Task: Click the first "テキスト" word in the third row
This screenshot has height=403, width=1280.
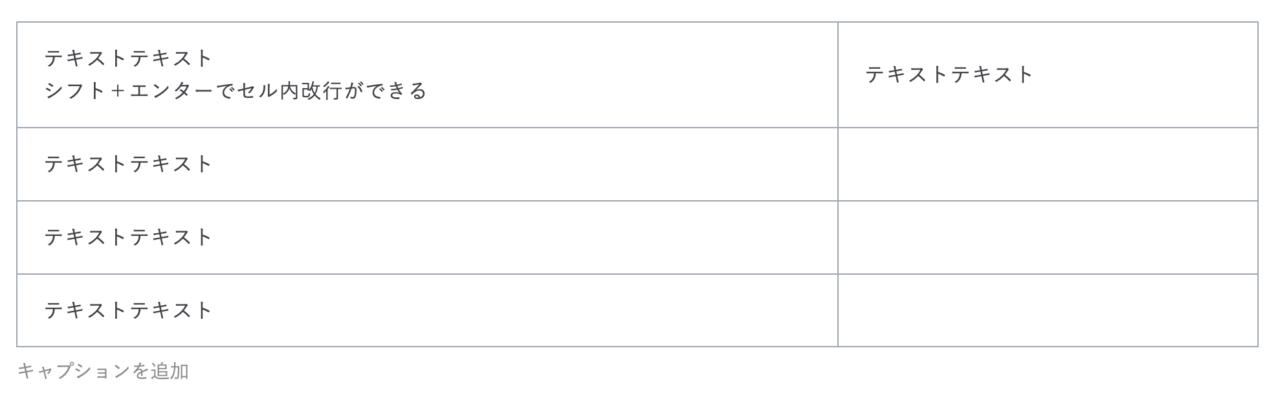Action: click(87, 237)
